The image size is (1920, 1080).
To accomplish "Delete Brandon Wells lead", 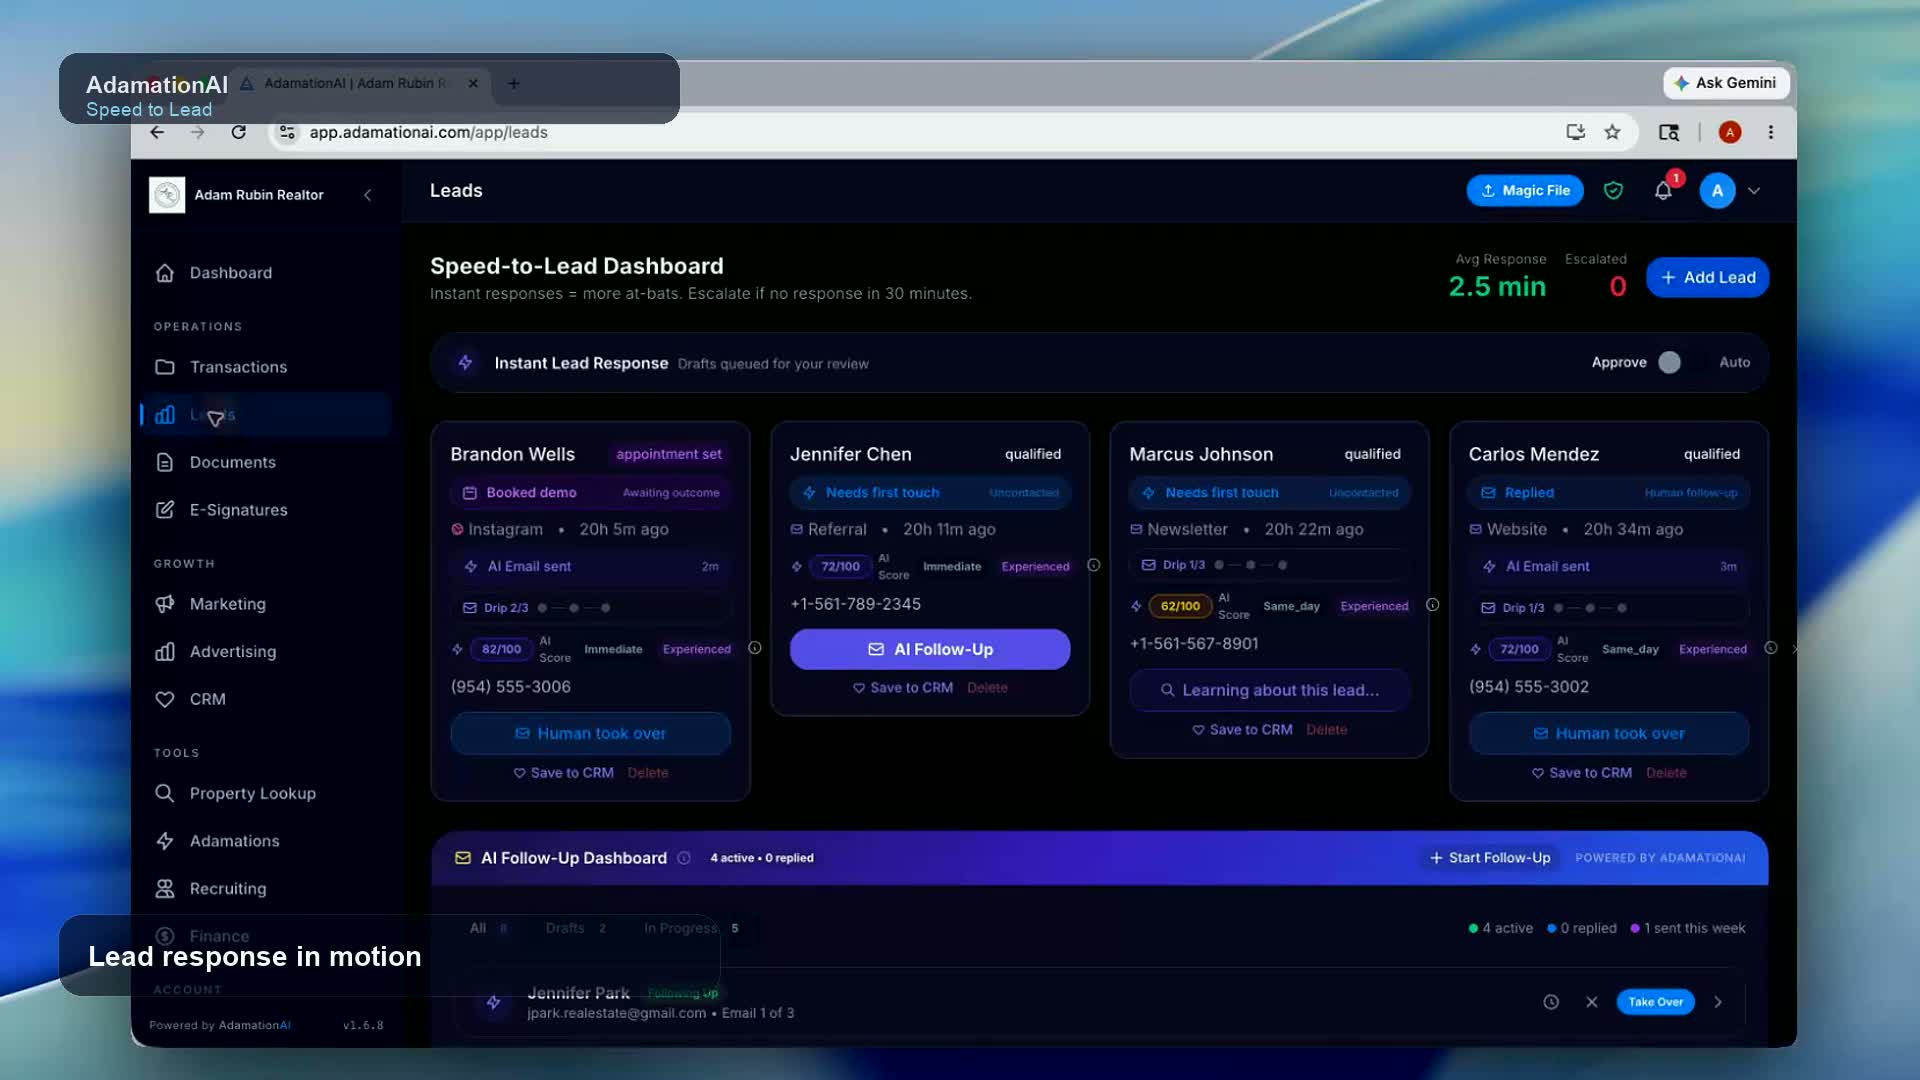I will click(648, 773).
